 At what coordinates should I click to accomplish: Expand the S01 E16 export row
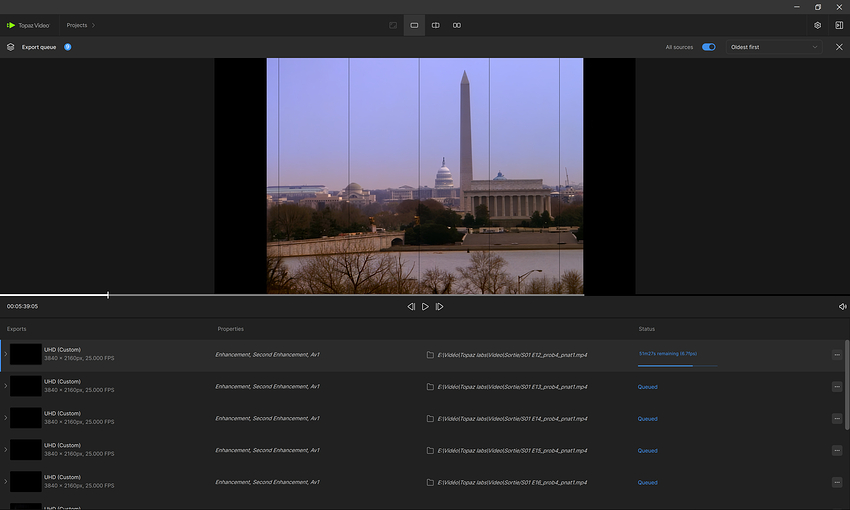tap(5, 482)
